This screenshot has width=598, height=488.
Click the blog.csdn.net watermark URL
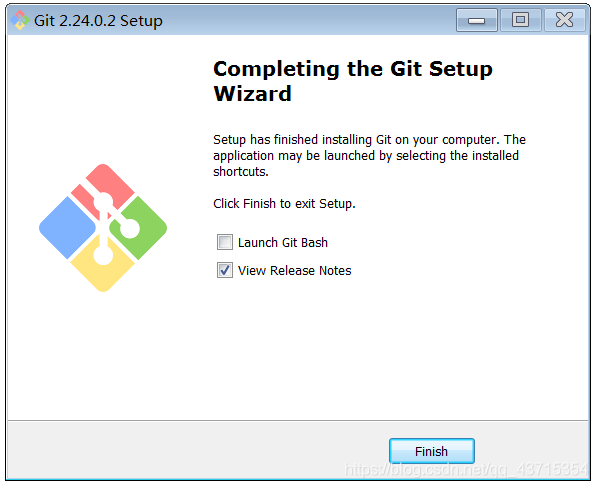point(466,469)
